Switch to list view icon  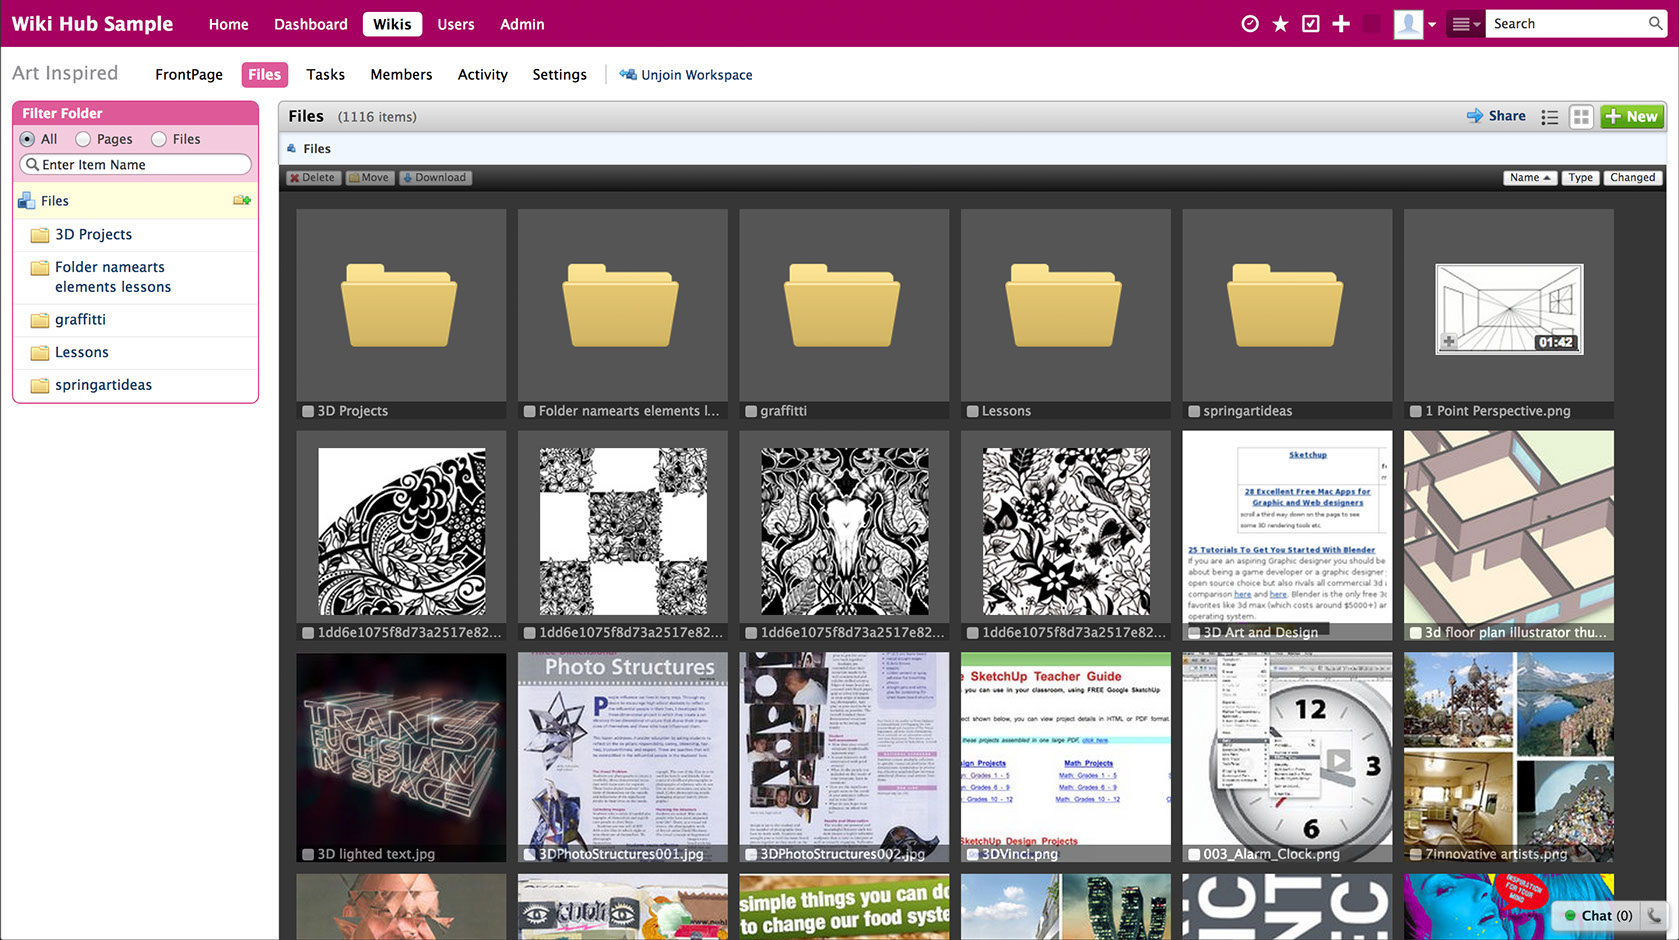[x=1549, y=117]
